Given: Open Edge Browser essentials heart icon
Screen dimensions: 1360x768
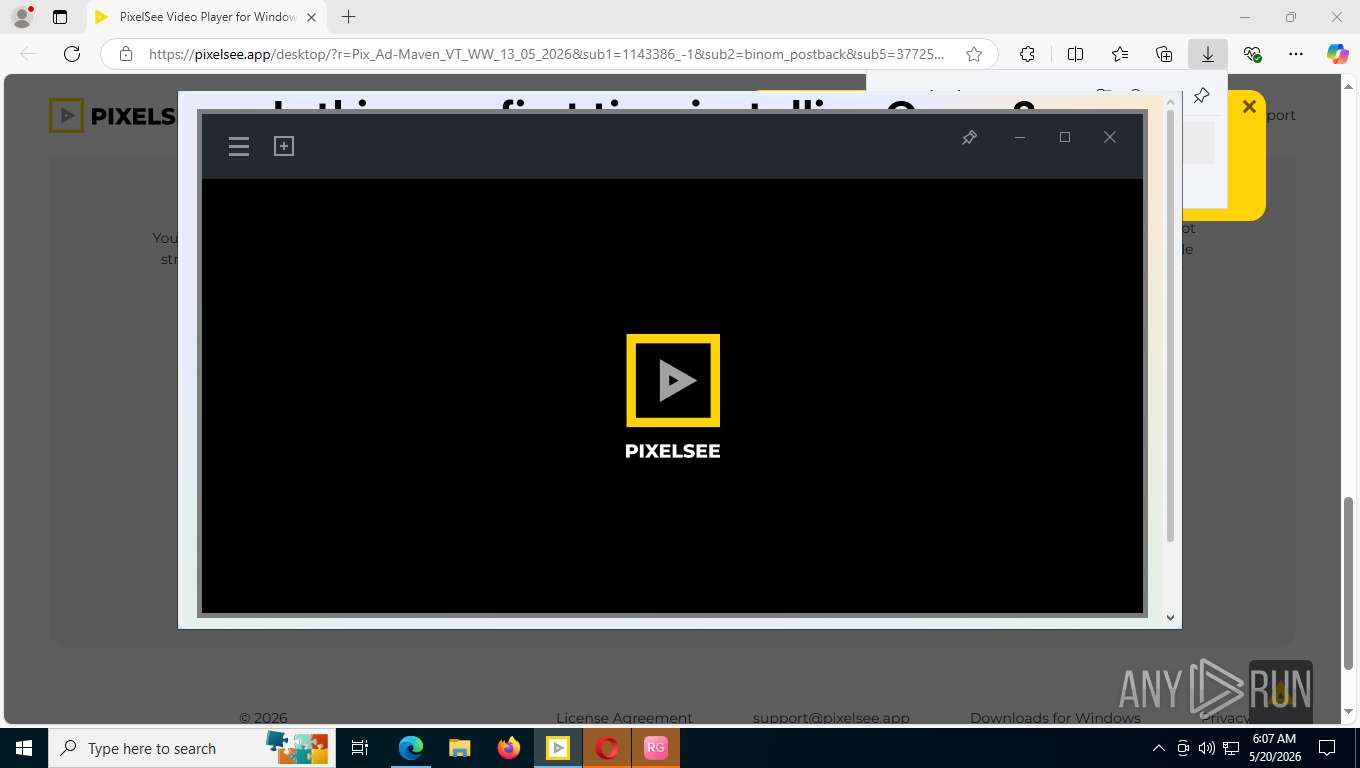Looking at the screenshot, I should (x=1252, y=54).
